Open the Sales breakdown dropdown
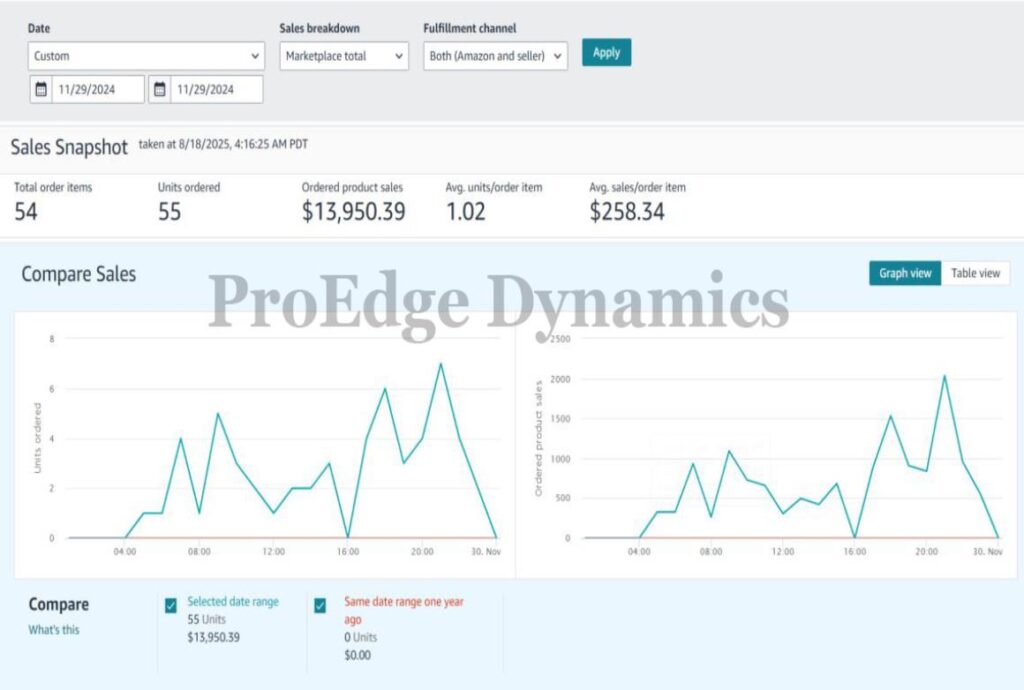This screenshot has height=690, width=1024. click(x=344, y=56)
